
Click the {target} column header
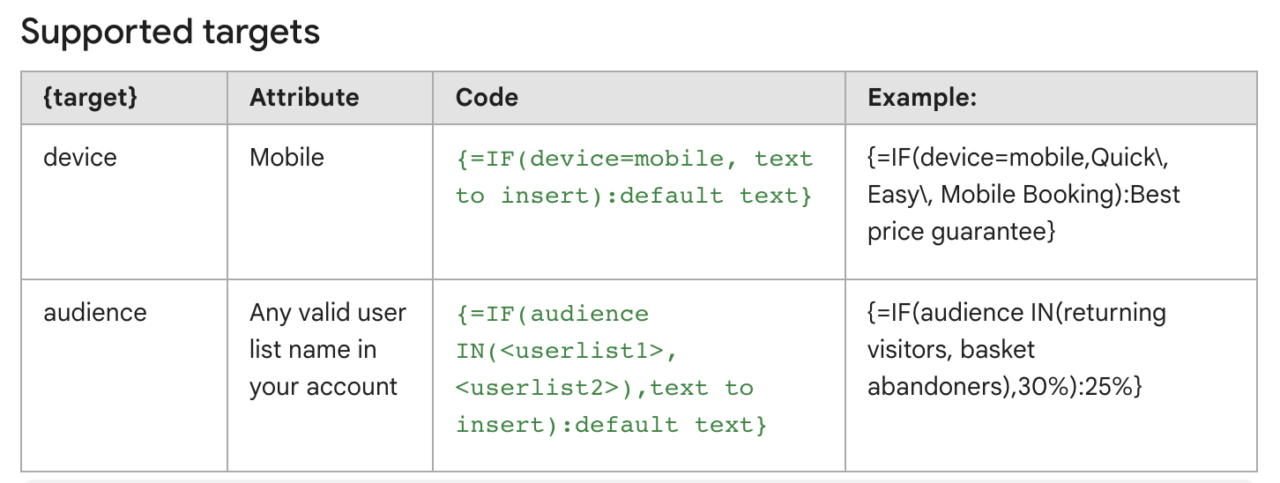tap(90, 97)
